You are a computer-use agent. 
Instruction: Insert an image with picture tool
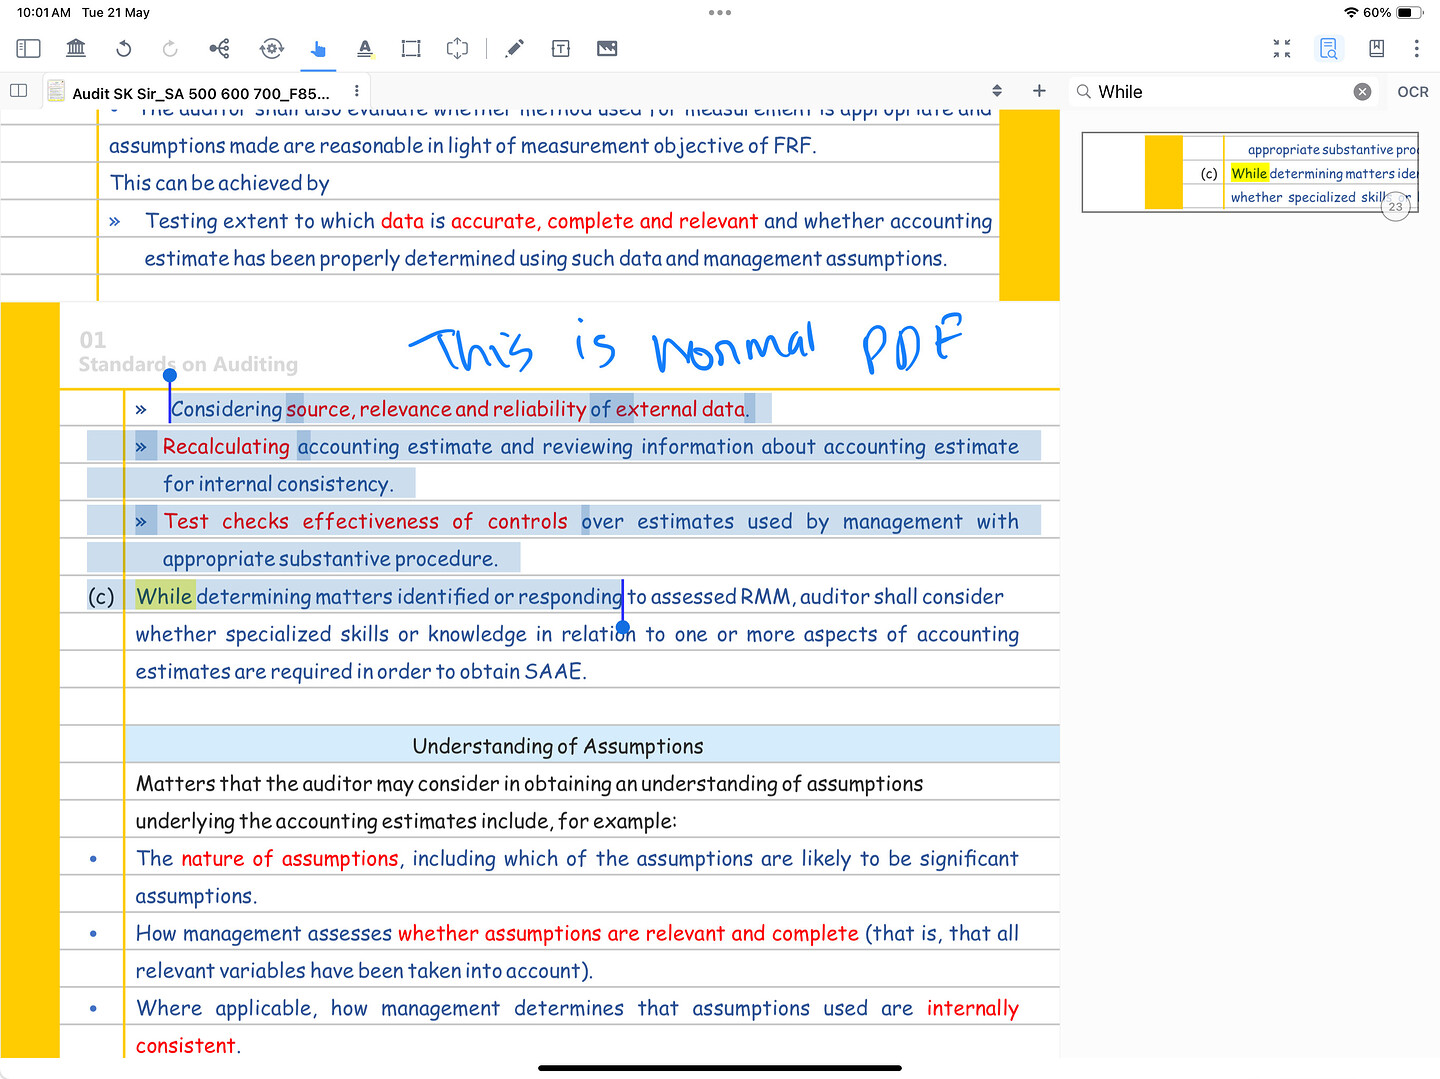607,48
